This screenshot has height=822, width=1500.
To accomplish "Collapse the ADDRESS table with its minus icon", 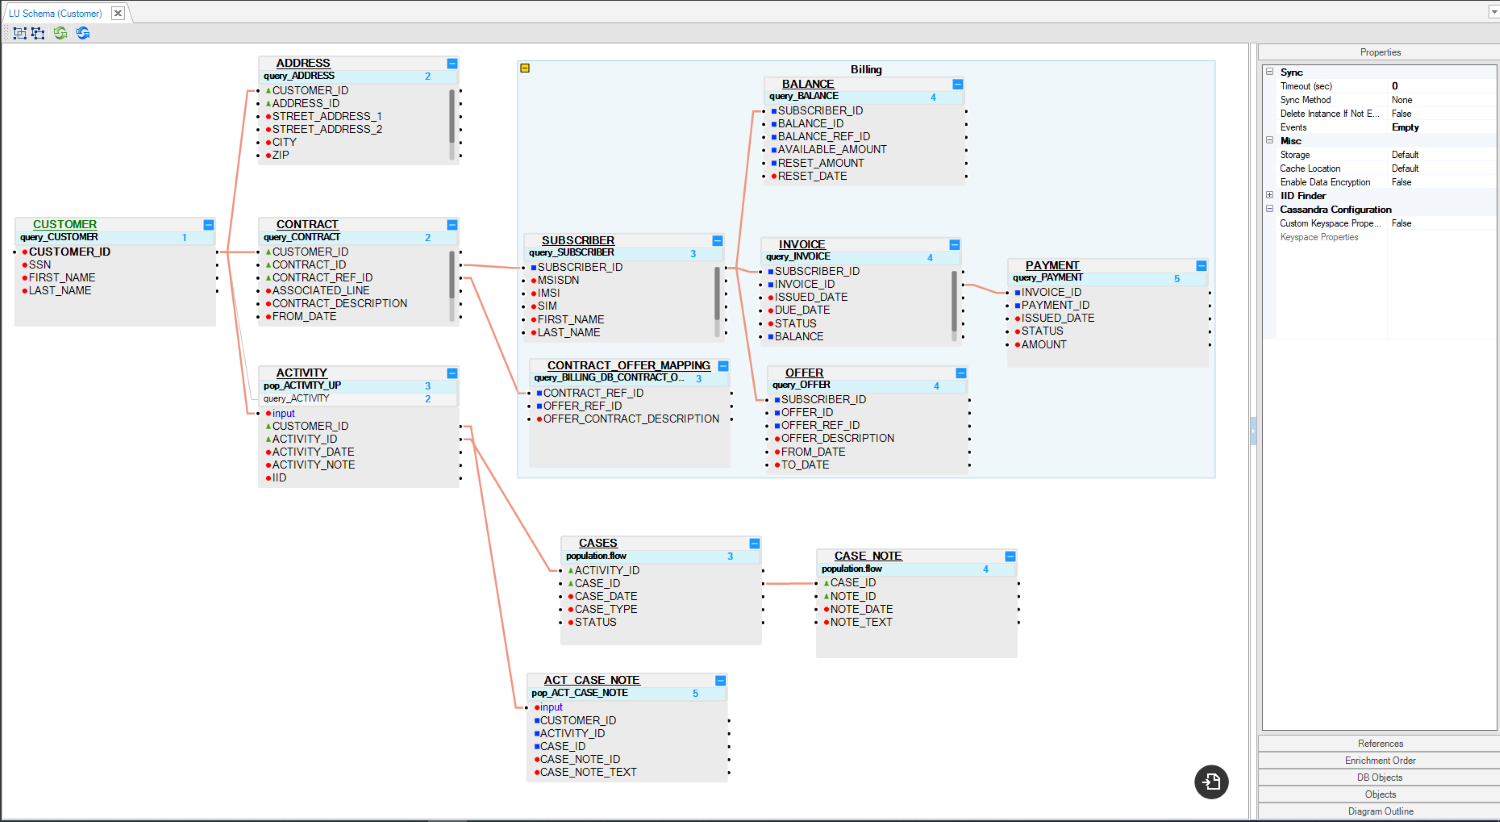I will point(452,63).
